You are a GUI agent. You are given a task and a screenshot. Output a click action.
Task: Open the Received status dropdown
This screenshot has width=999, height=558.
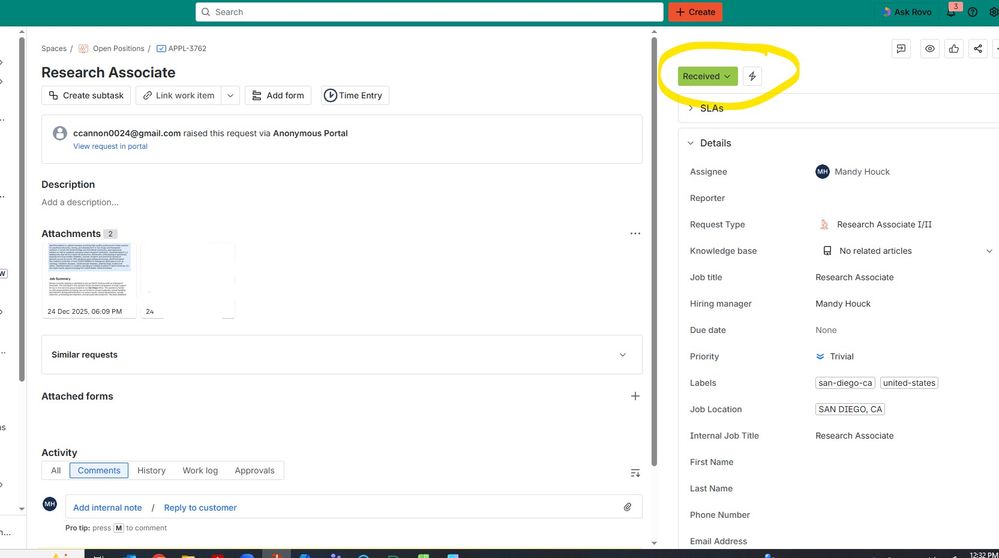707,76
